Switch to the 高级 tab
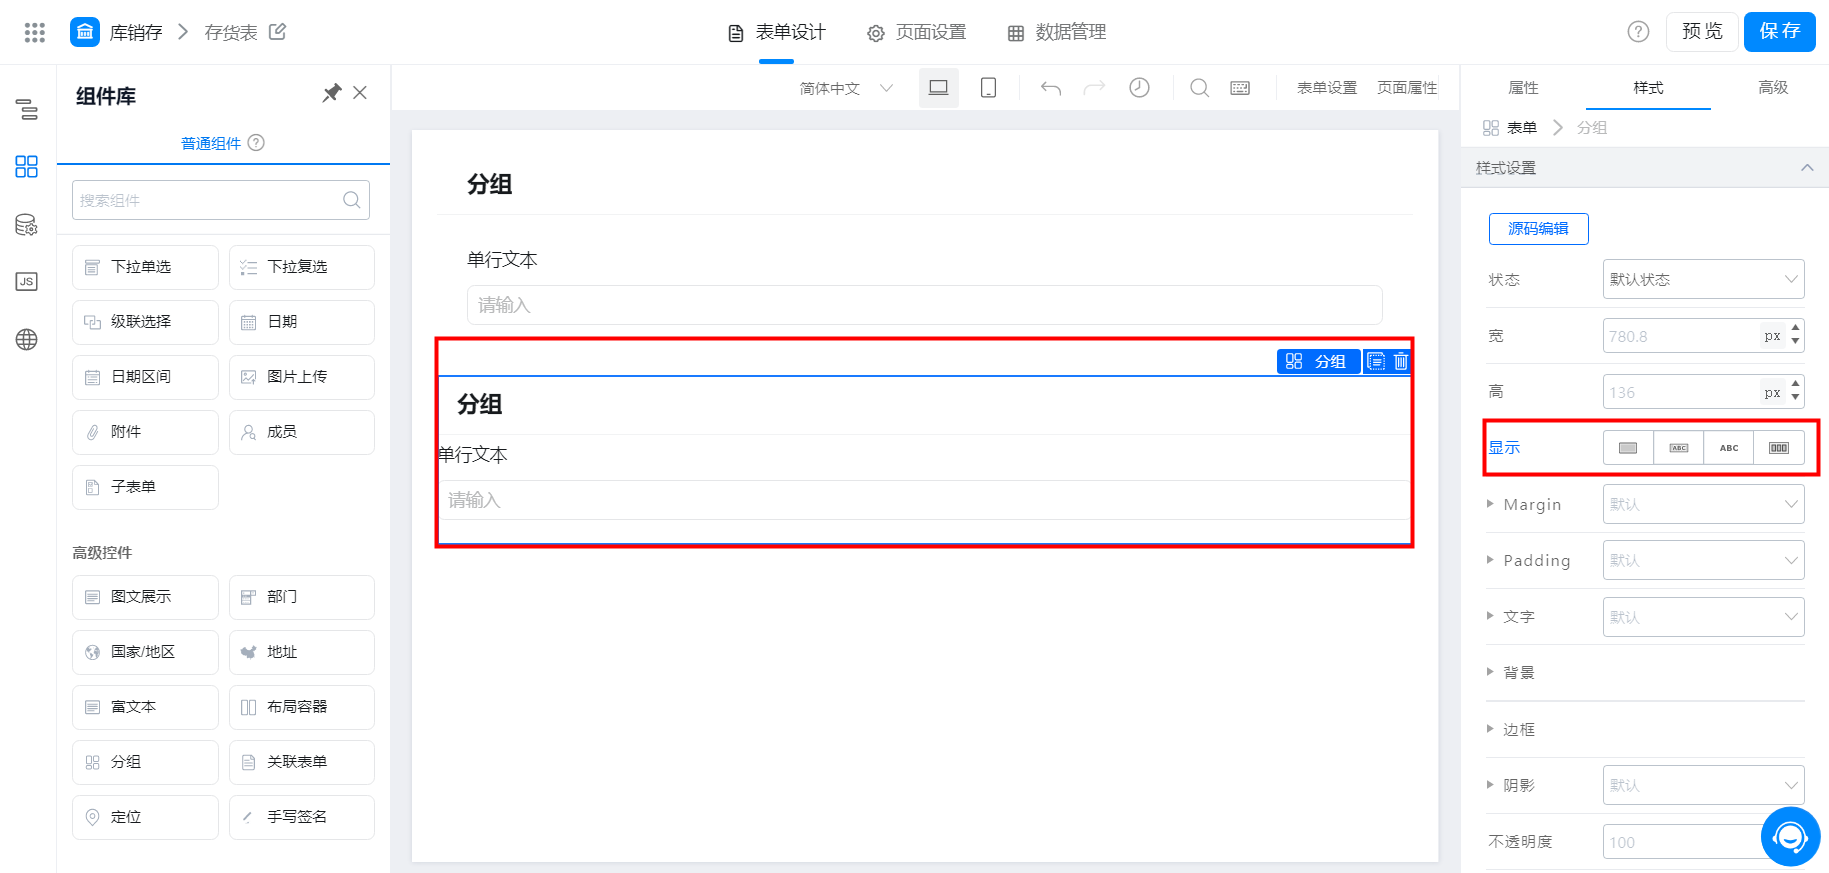1829x873 pixels. click(1772, 88)
